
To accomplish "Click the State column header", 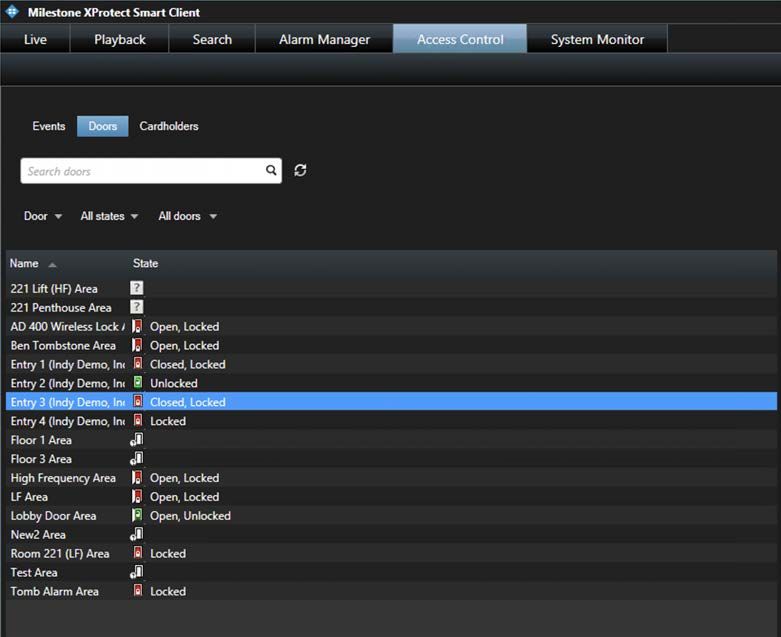I will [x=145, y=263].
